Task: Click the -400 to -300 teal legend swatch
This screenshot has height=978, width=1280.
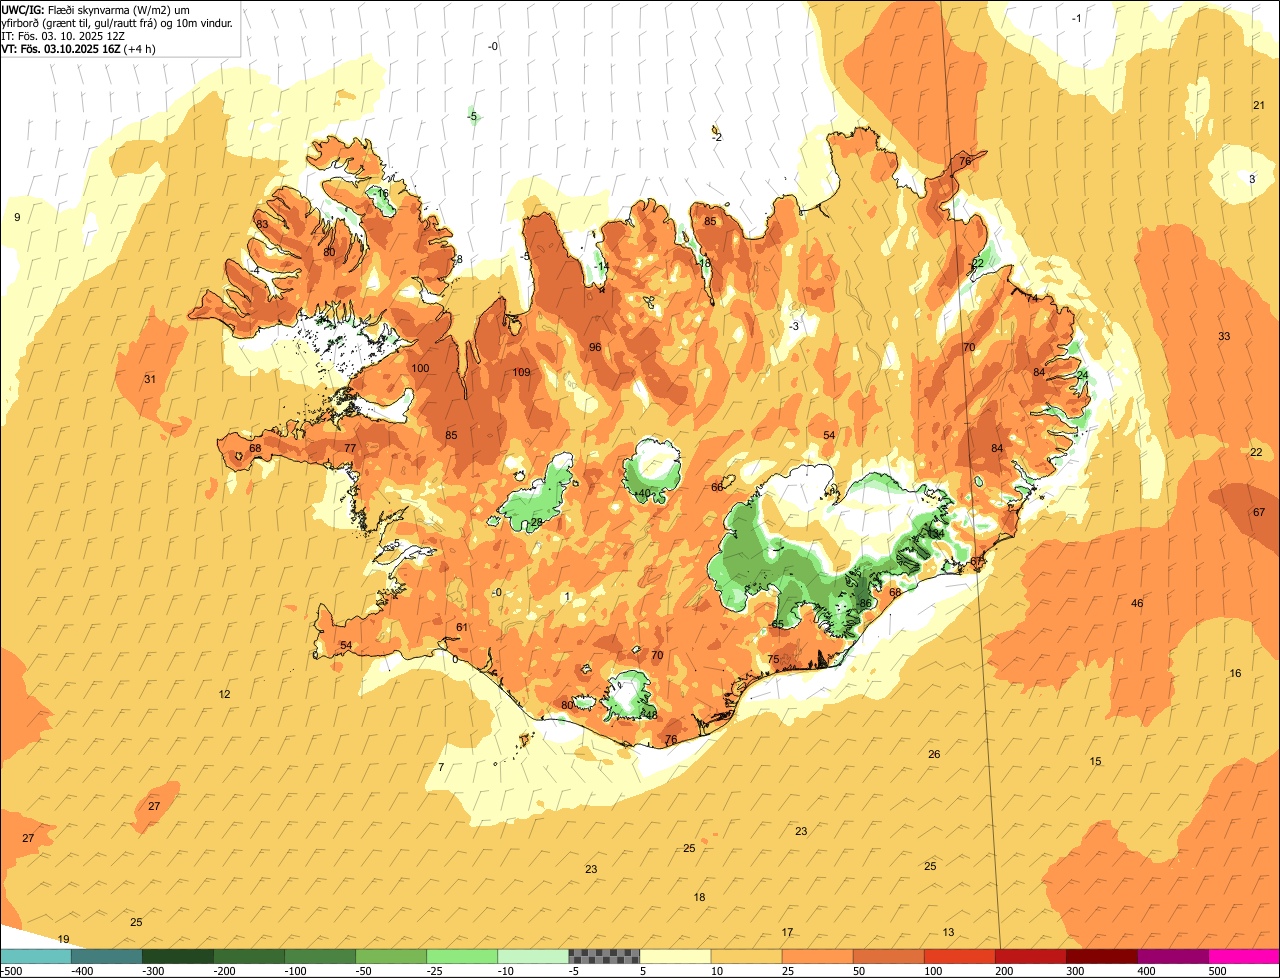Action: pyautogui.click(x=107, y=956)
